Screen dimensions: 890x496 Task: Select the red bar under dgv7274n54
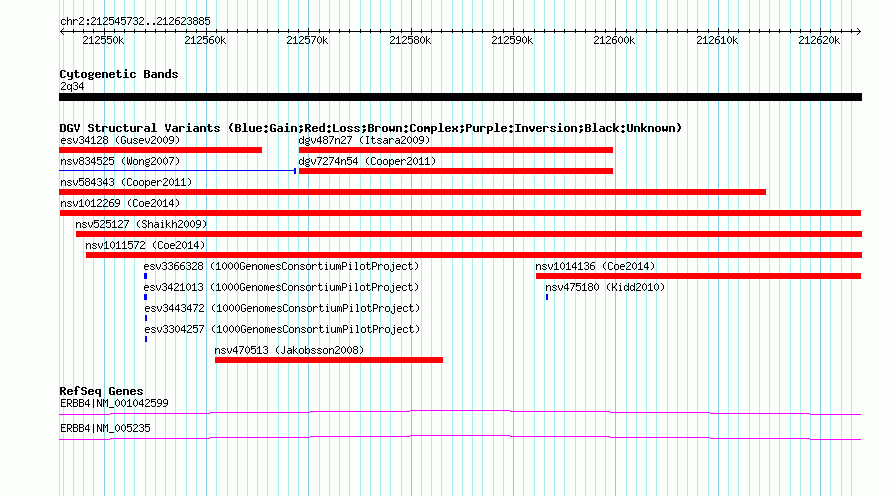point(456,171)
